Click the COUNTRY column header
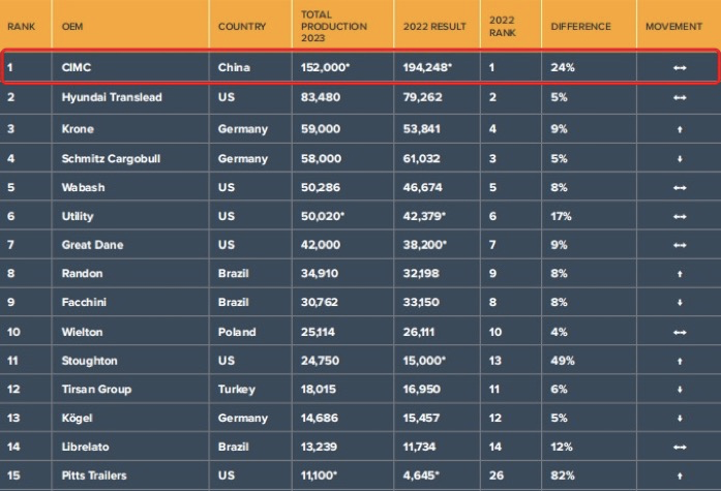721x491 pixels. [x=242, y=26]
